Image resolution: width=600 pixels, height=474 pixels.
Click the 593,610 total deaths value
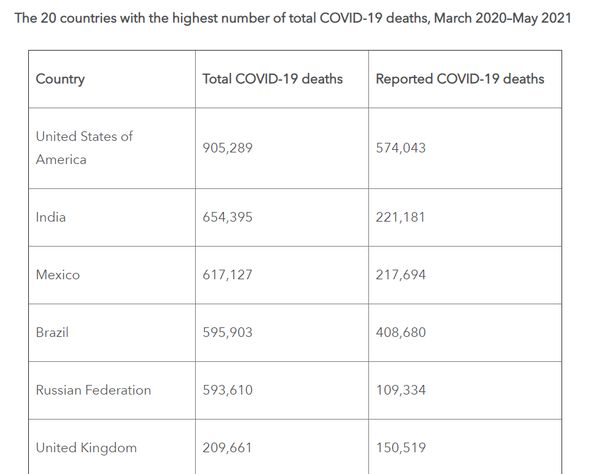point(229,390)
